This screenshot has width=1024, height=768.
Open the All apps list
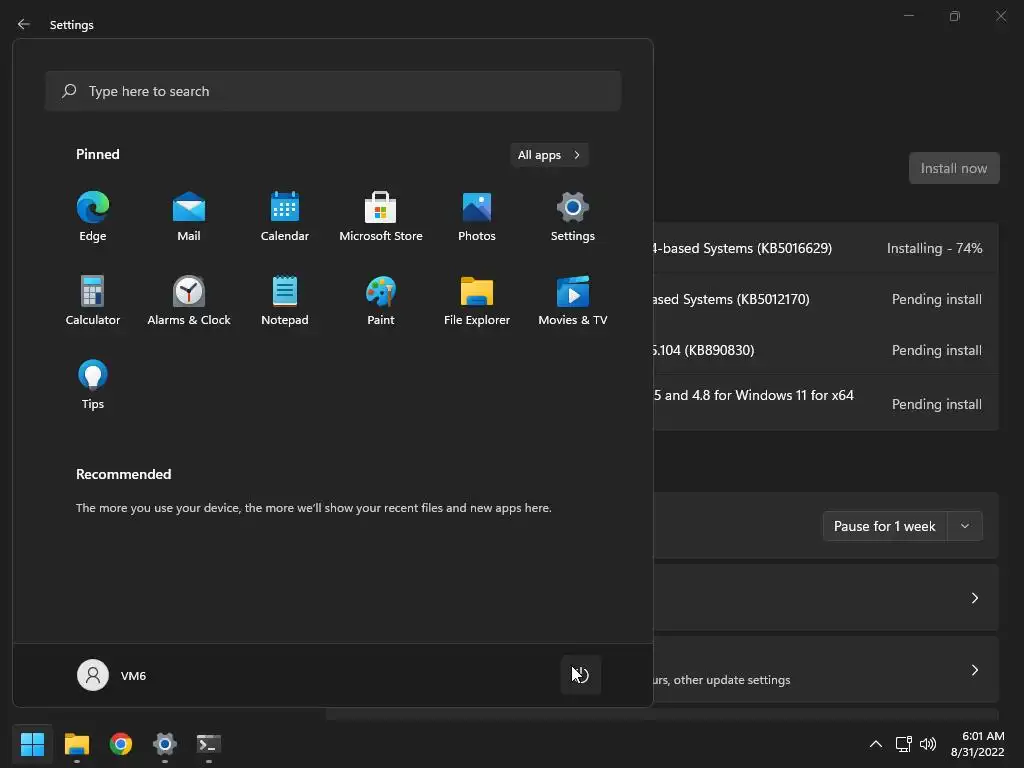(x=549, y=155)
